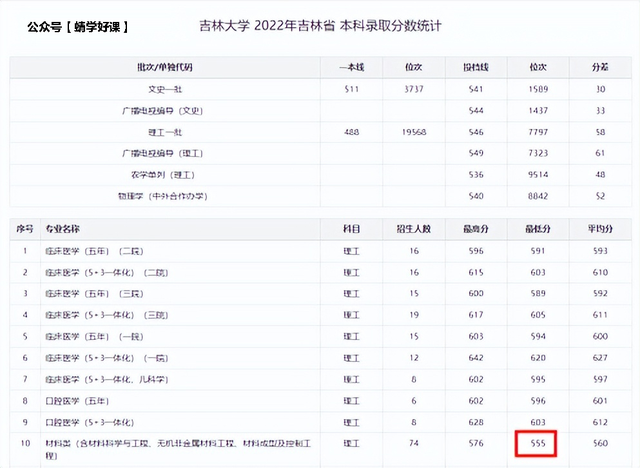This screenshot has width=640, height=468.
Task: Click enrollment count 12 in row 6
Action: [x=414, y=358]
